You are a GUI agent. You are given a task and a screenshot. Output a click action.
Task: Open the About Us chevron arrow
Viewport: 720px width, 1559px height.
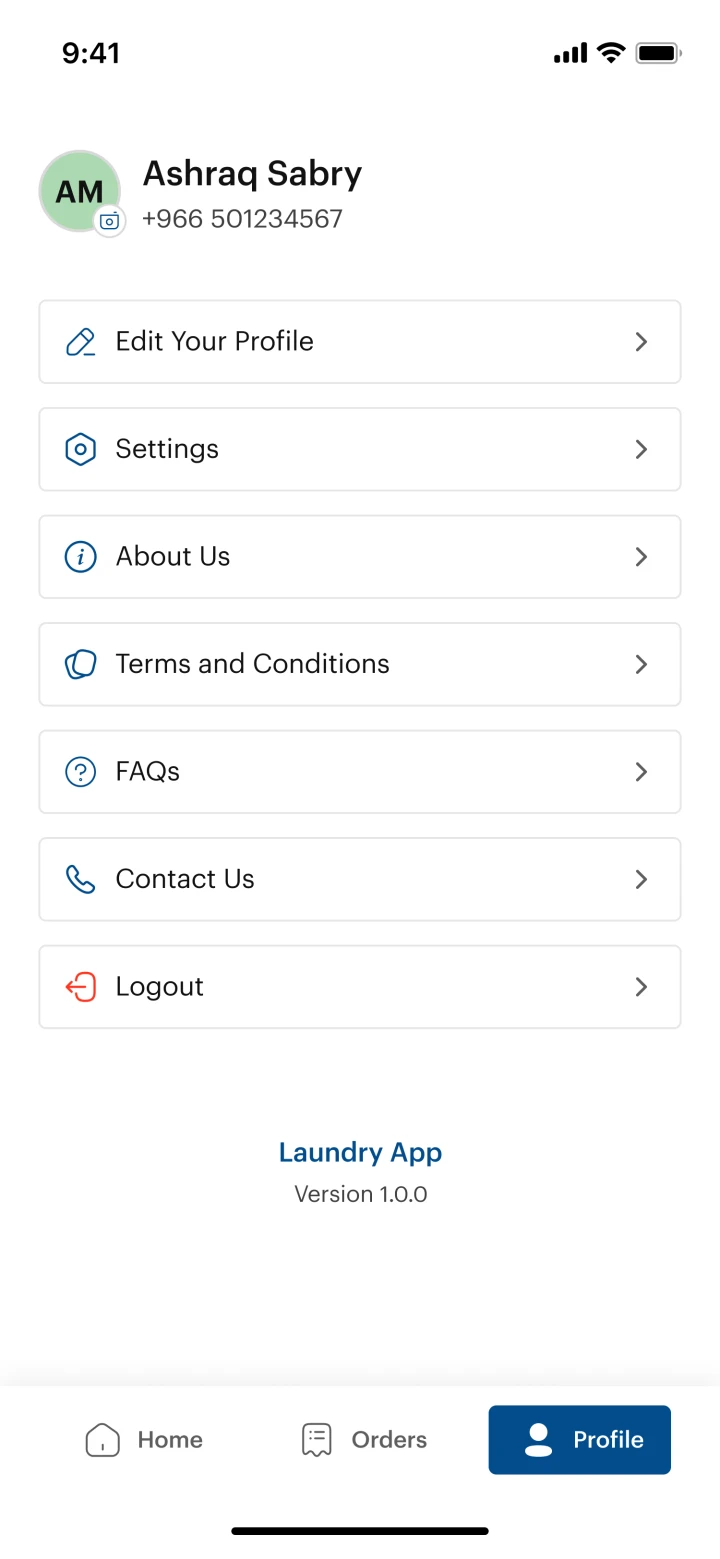(642, 557)
